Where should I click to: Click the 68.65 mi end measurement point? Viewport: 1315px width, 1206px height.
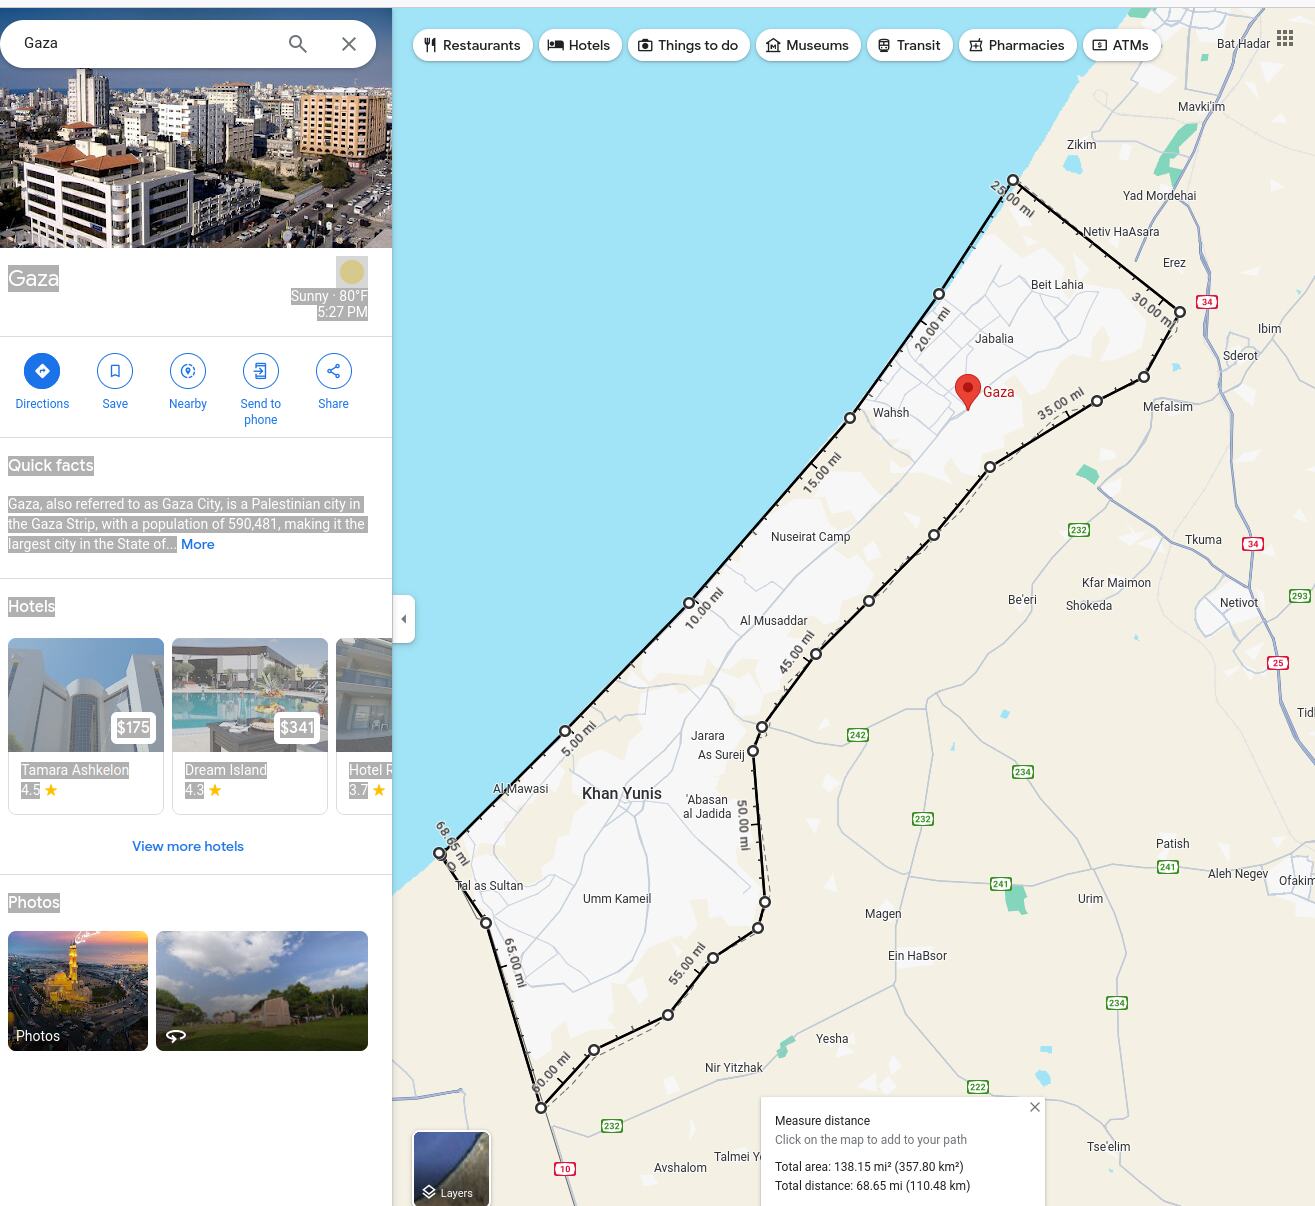(x=439, y=853)
